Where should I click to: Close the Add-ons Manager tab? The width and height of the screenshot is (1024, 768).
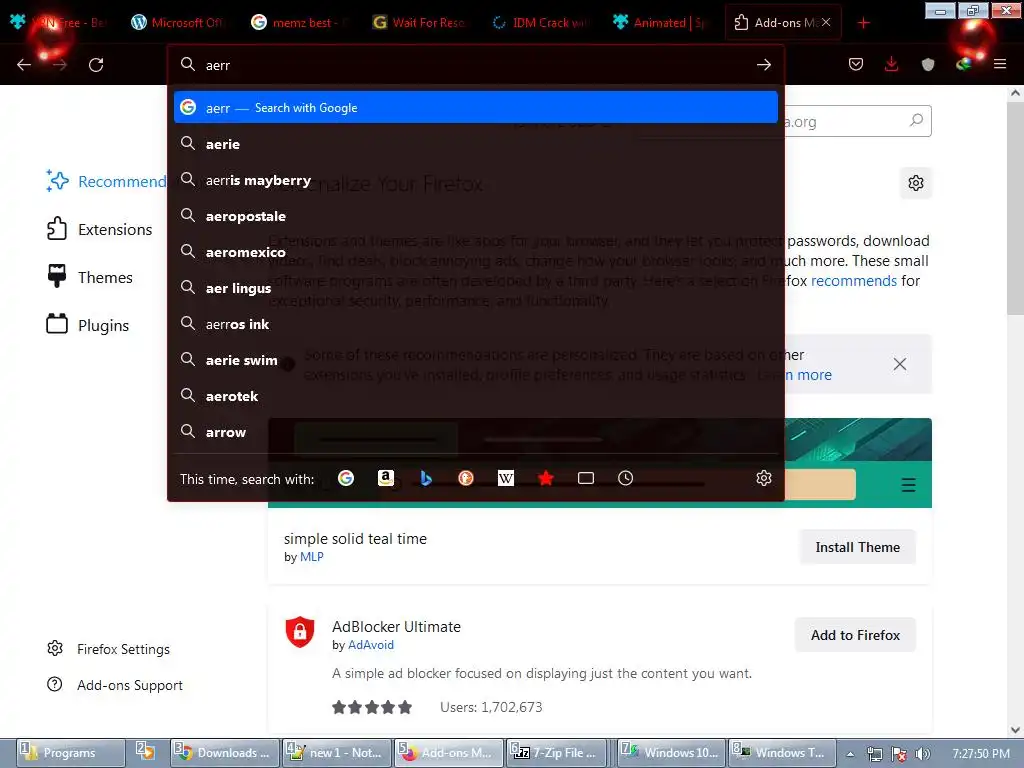[x=825, y=22]
